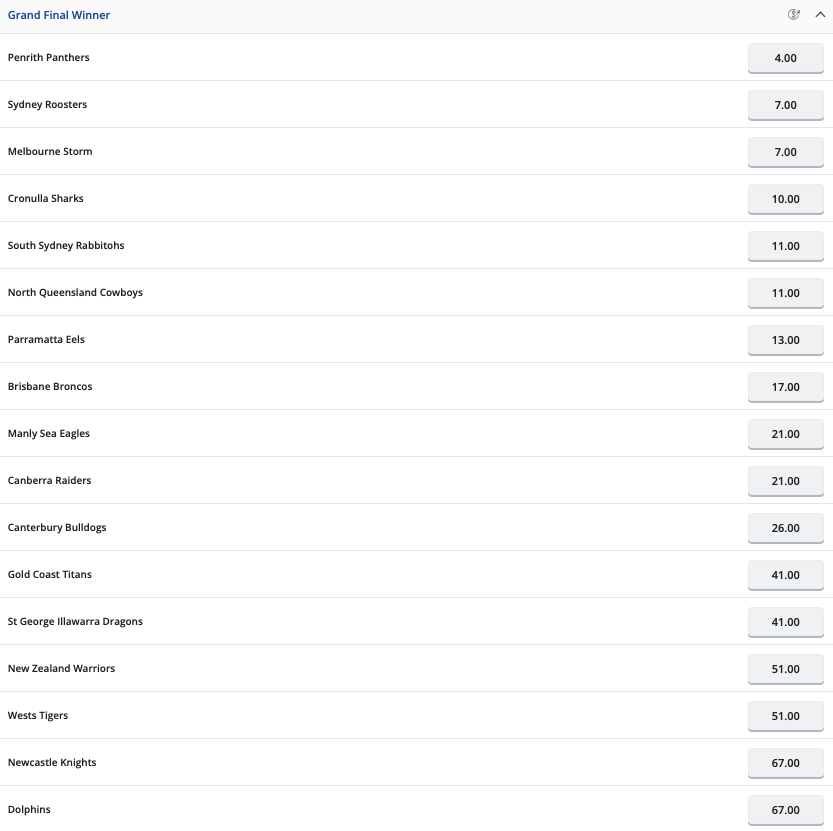Click the Grand Final Winner heading
This screenshot has height=831, width=833.
(x=59, y=16)
